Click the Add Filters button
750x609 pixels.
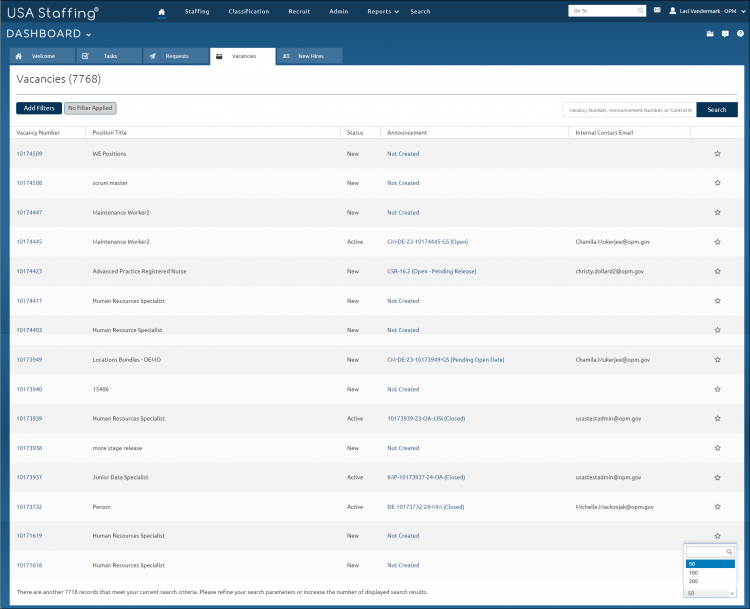(x=39, y=108)
